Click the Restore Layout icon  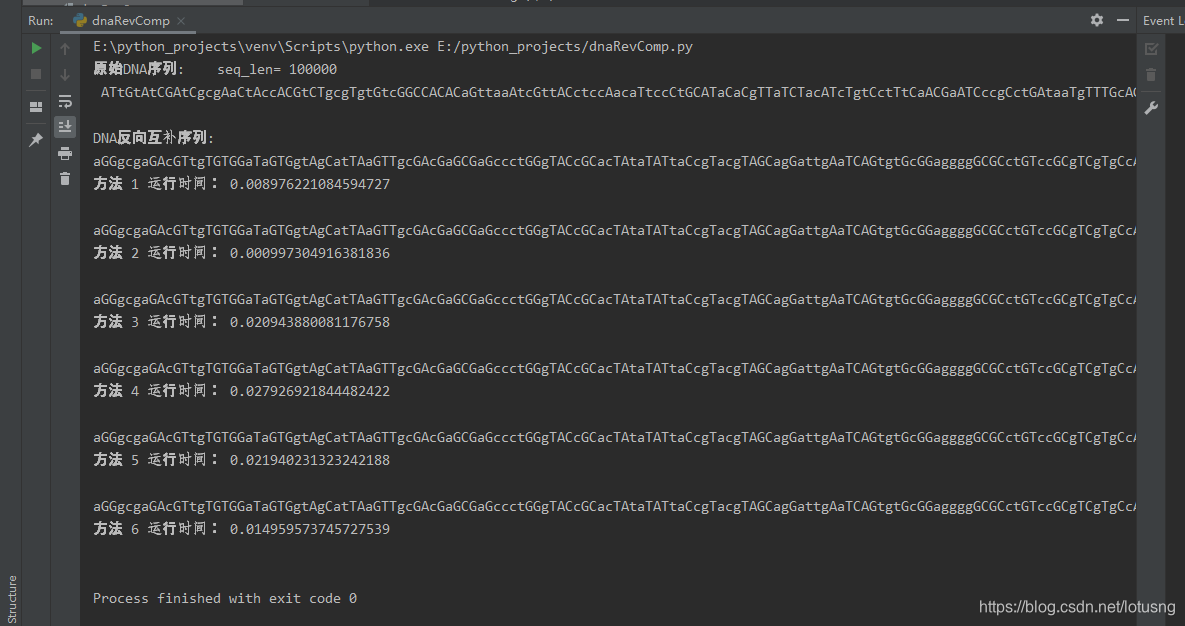pos(36,107)
